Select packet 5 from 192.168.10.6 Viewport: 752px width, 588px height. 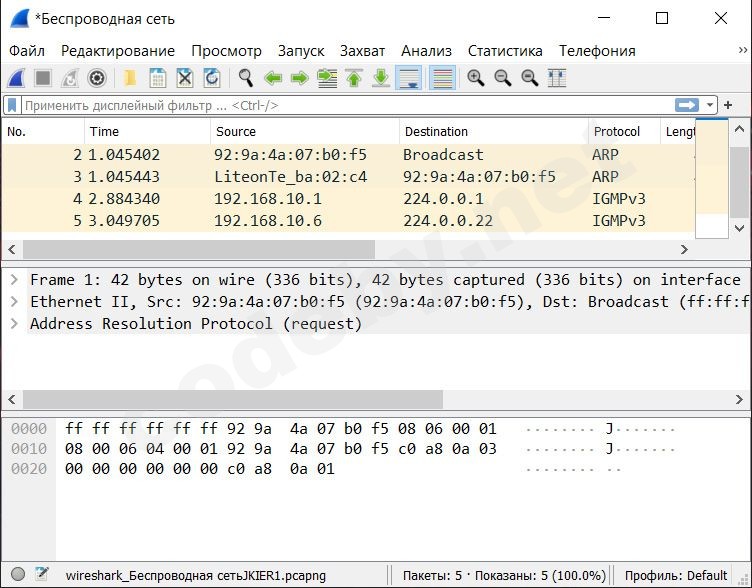tap(348, 221)
